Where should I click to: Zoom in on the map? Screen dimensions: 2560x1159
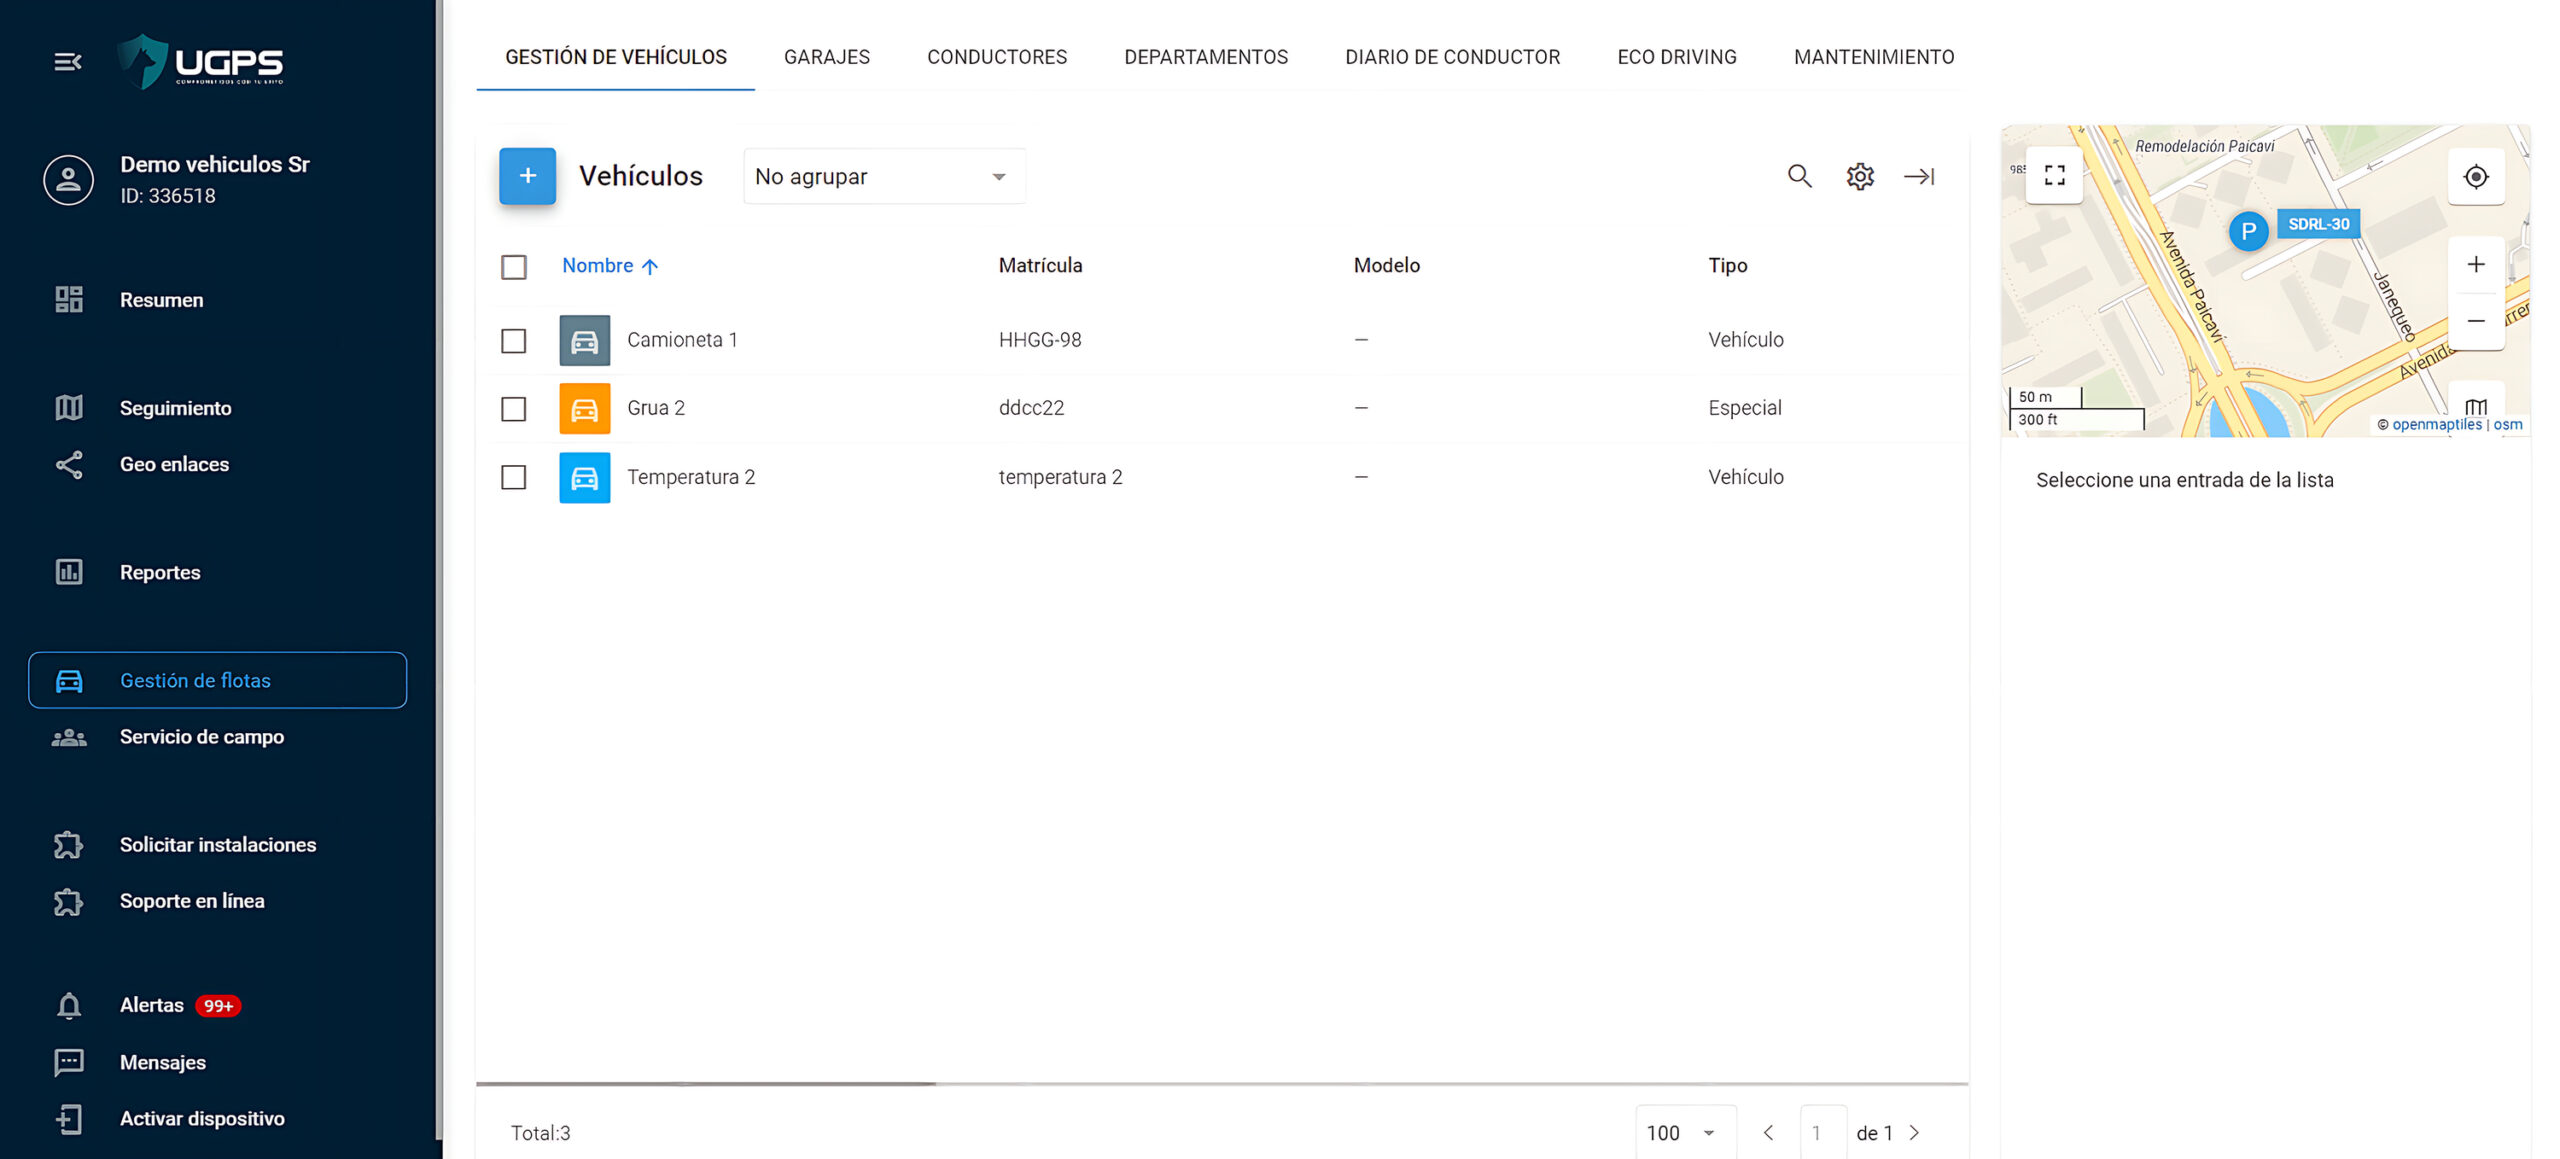point(2475,265)
